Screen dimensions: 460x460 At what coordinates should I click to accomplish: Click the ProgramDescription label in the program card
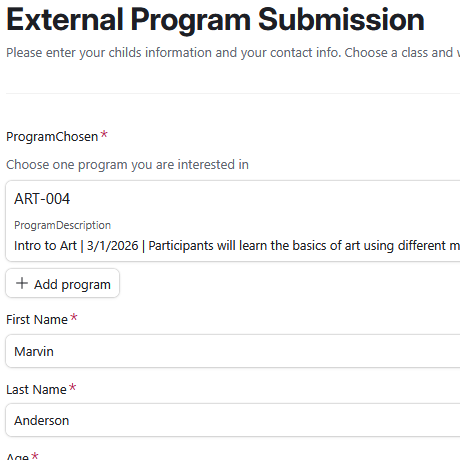pos(62,225)
